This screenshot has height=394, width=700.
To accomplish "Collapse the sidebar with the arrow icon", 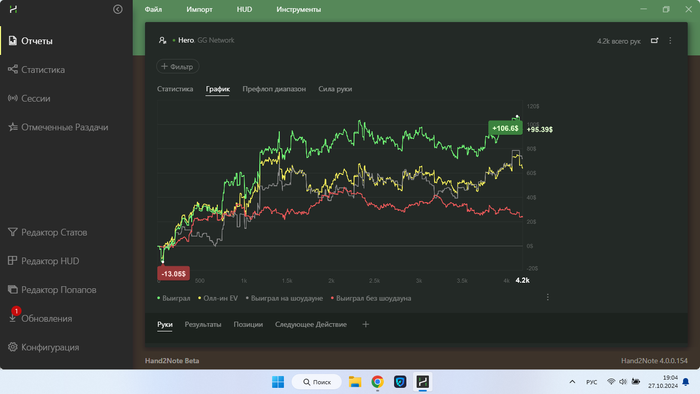I will (x=117, y=9).
